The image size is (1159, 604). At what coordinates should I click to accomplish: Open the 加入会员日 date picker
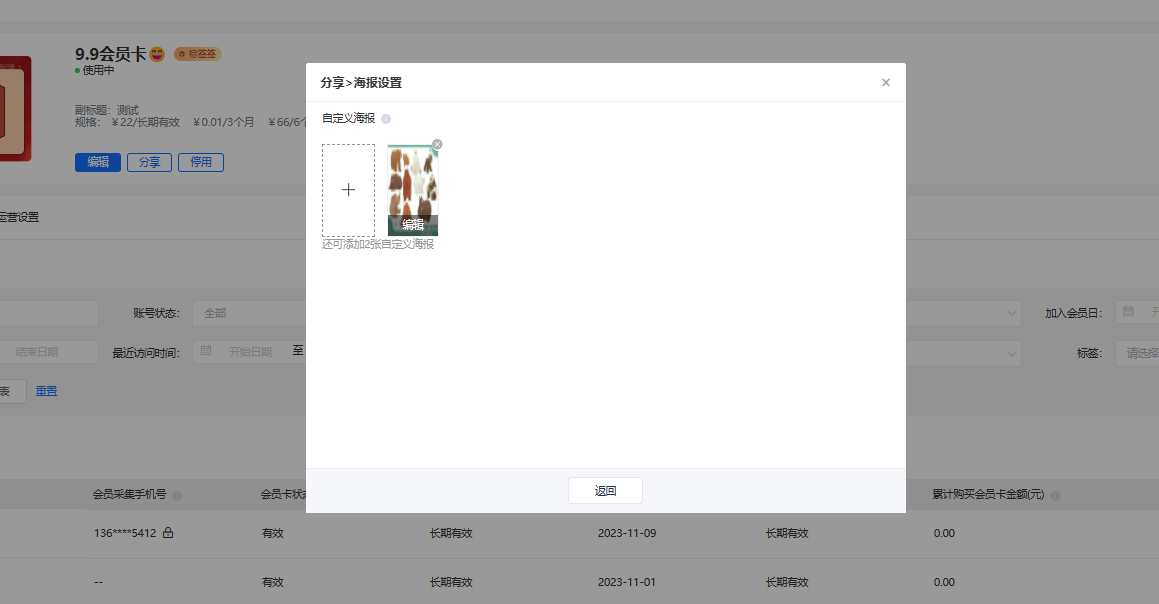pos(1137,313)
